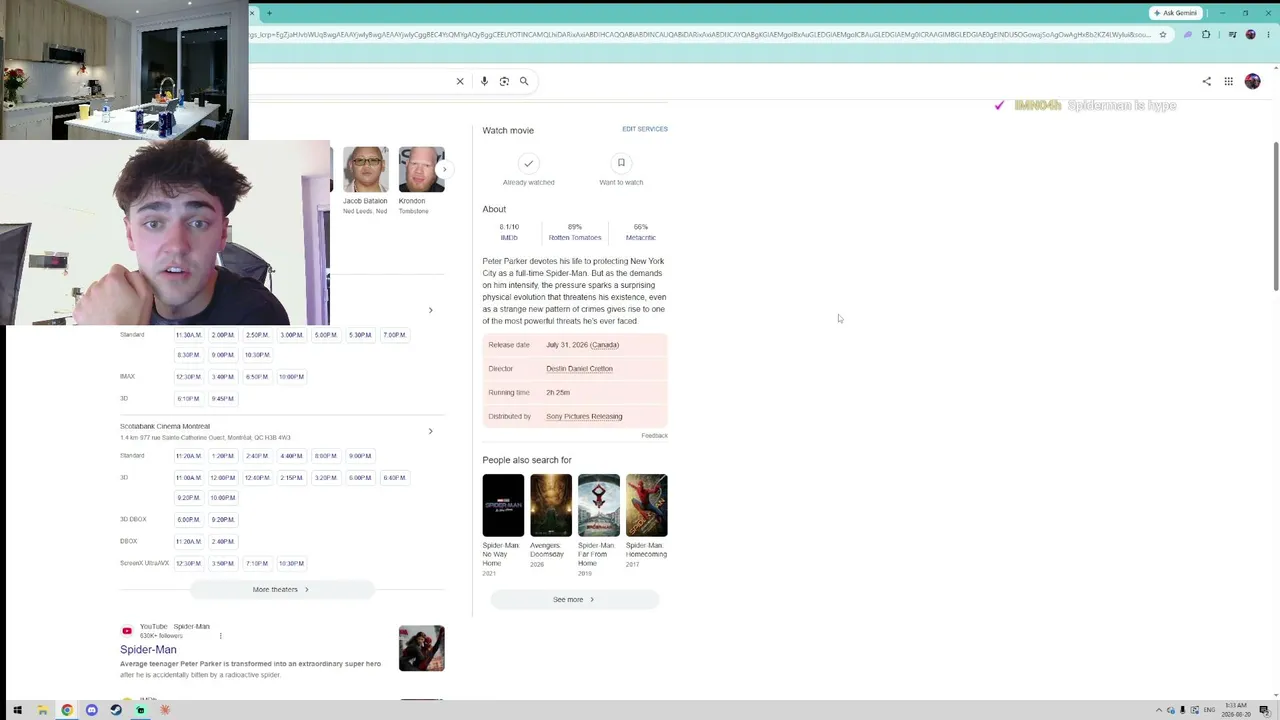This screenshot has height=720, width=1280.
Task: Open Spider-Man: No Way Home poster
Action: click(x=503, y=506)
